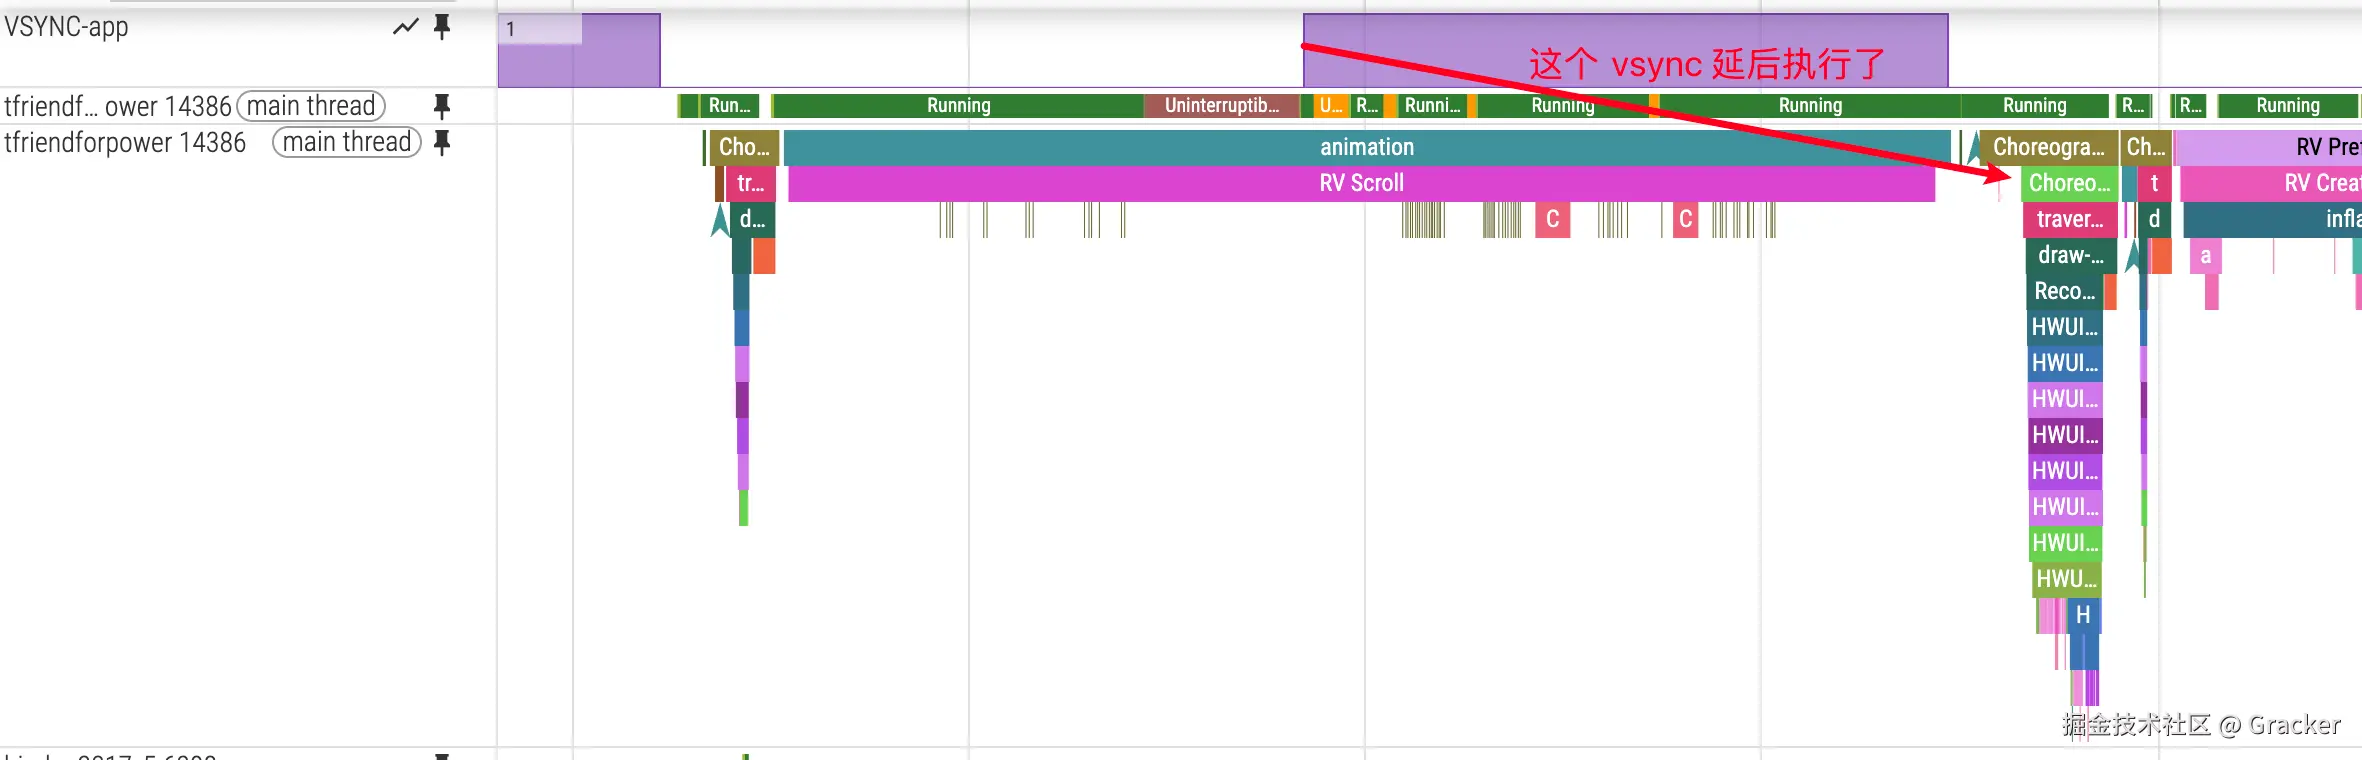
Task: Select the truncated "tfriendf… ower 14386" track name
Action: tap(118, 106)
